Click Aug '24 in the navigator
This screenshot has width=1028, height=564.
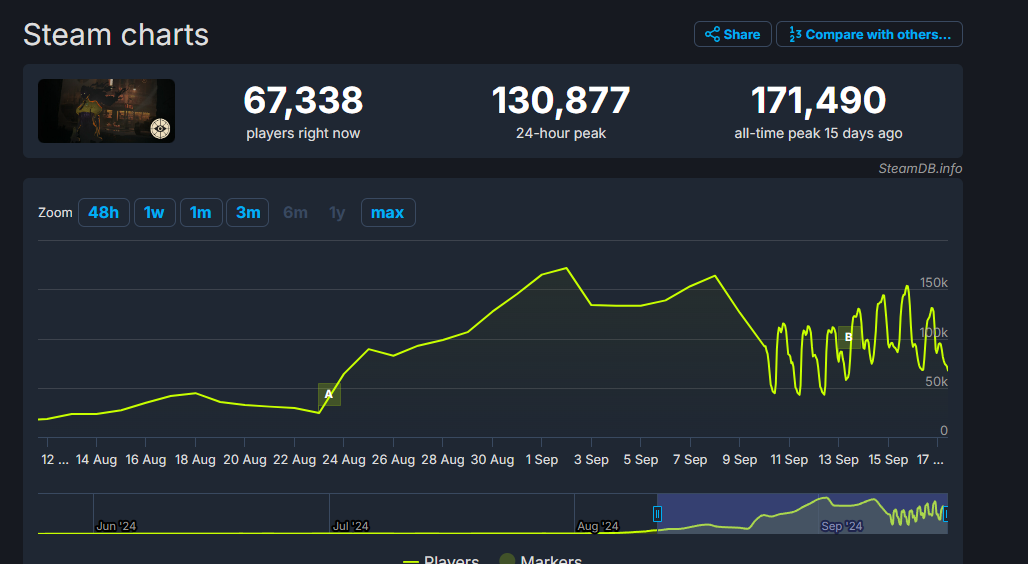(597, 526)
